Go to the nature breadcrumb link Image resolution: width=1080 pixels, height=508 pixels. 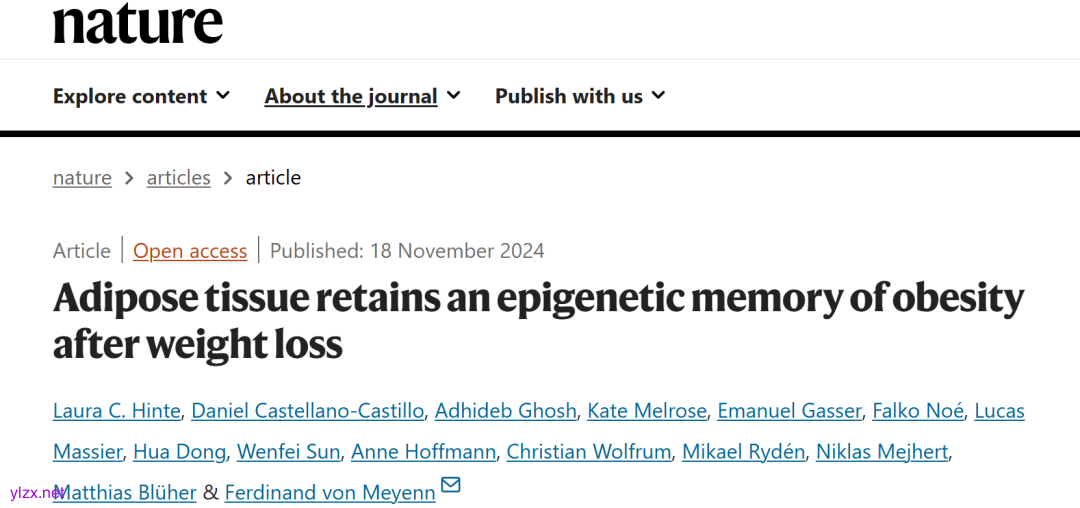(x=82, y=177)
